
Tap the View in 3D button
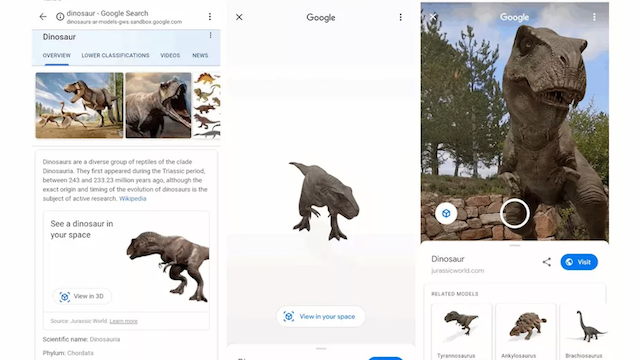[82, 296]
